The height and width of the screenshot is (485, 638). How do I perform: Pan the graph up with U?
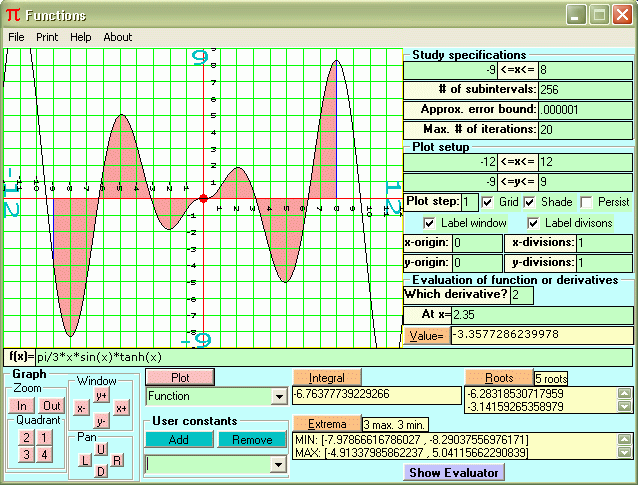click(101, 448)
